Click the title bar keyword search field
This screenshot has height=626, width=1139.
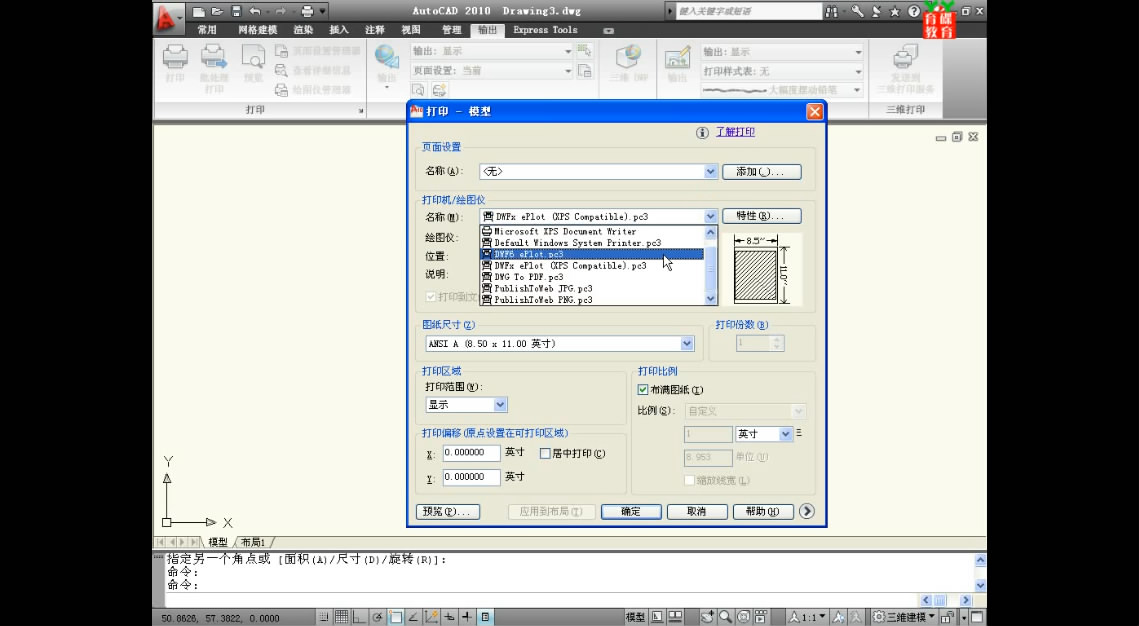748,12
